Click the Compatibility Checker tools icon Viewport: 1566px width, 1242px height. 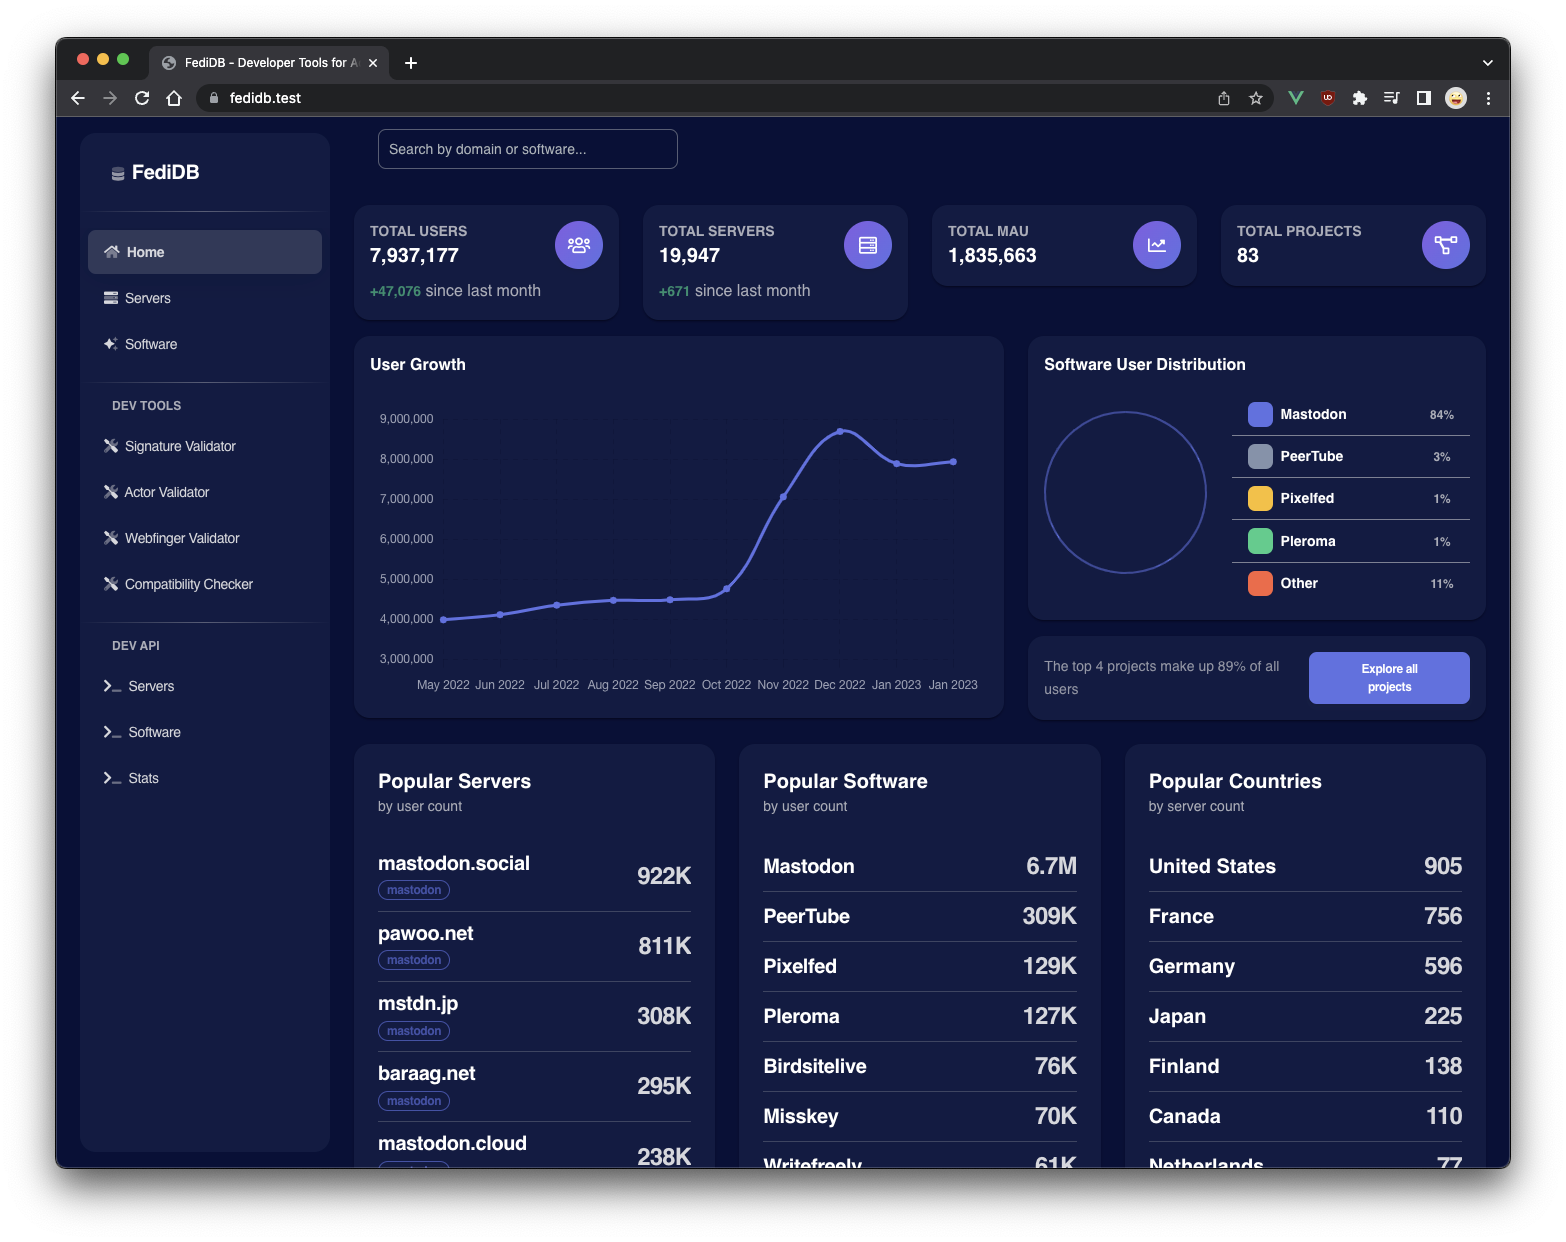tap(111, 584)
